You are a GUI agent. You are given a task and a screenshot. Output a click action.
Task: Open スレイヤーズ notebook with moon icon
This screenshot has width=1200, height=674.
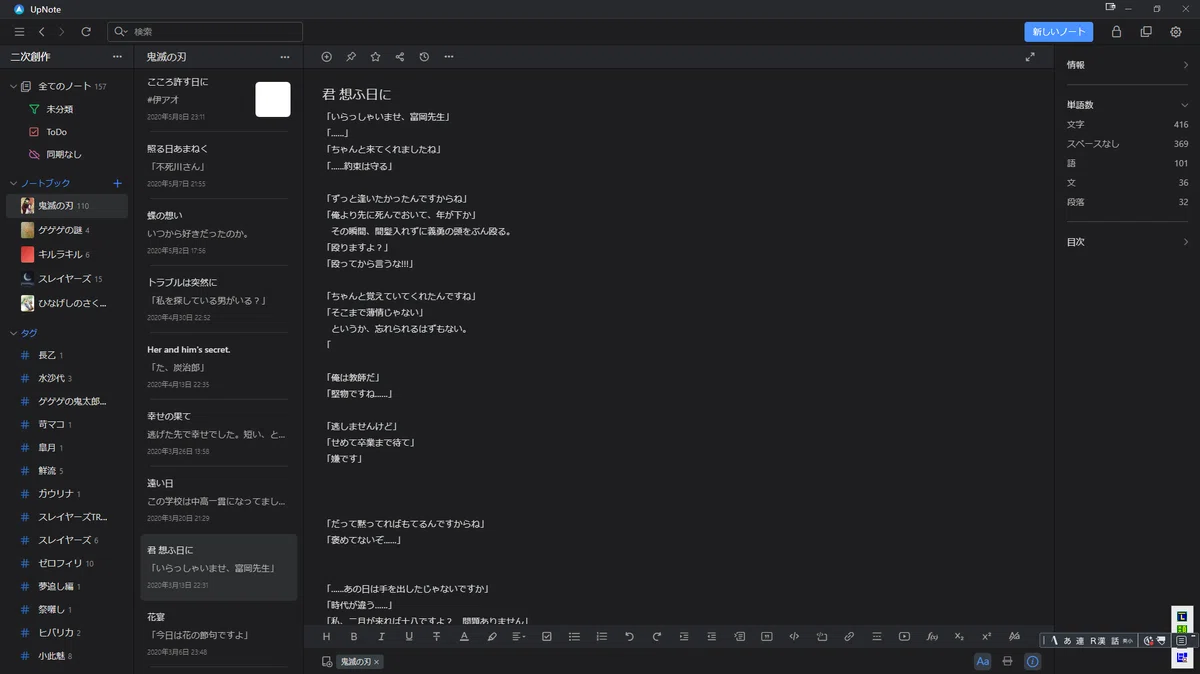66,279
